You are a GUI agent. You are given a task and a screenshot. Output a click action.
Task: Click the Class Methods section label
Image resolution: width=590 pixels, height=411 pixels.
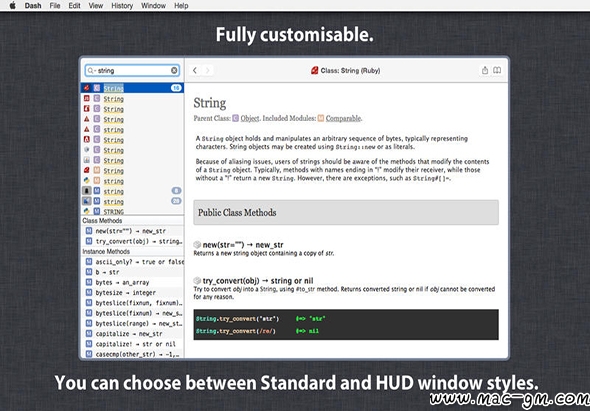tap(102, 221)
